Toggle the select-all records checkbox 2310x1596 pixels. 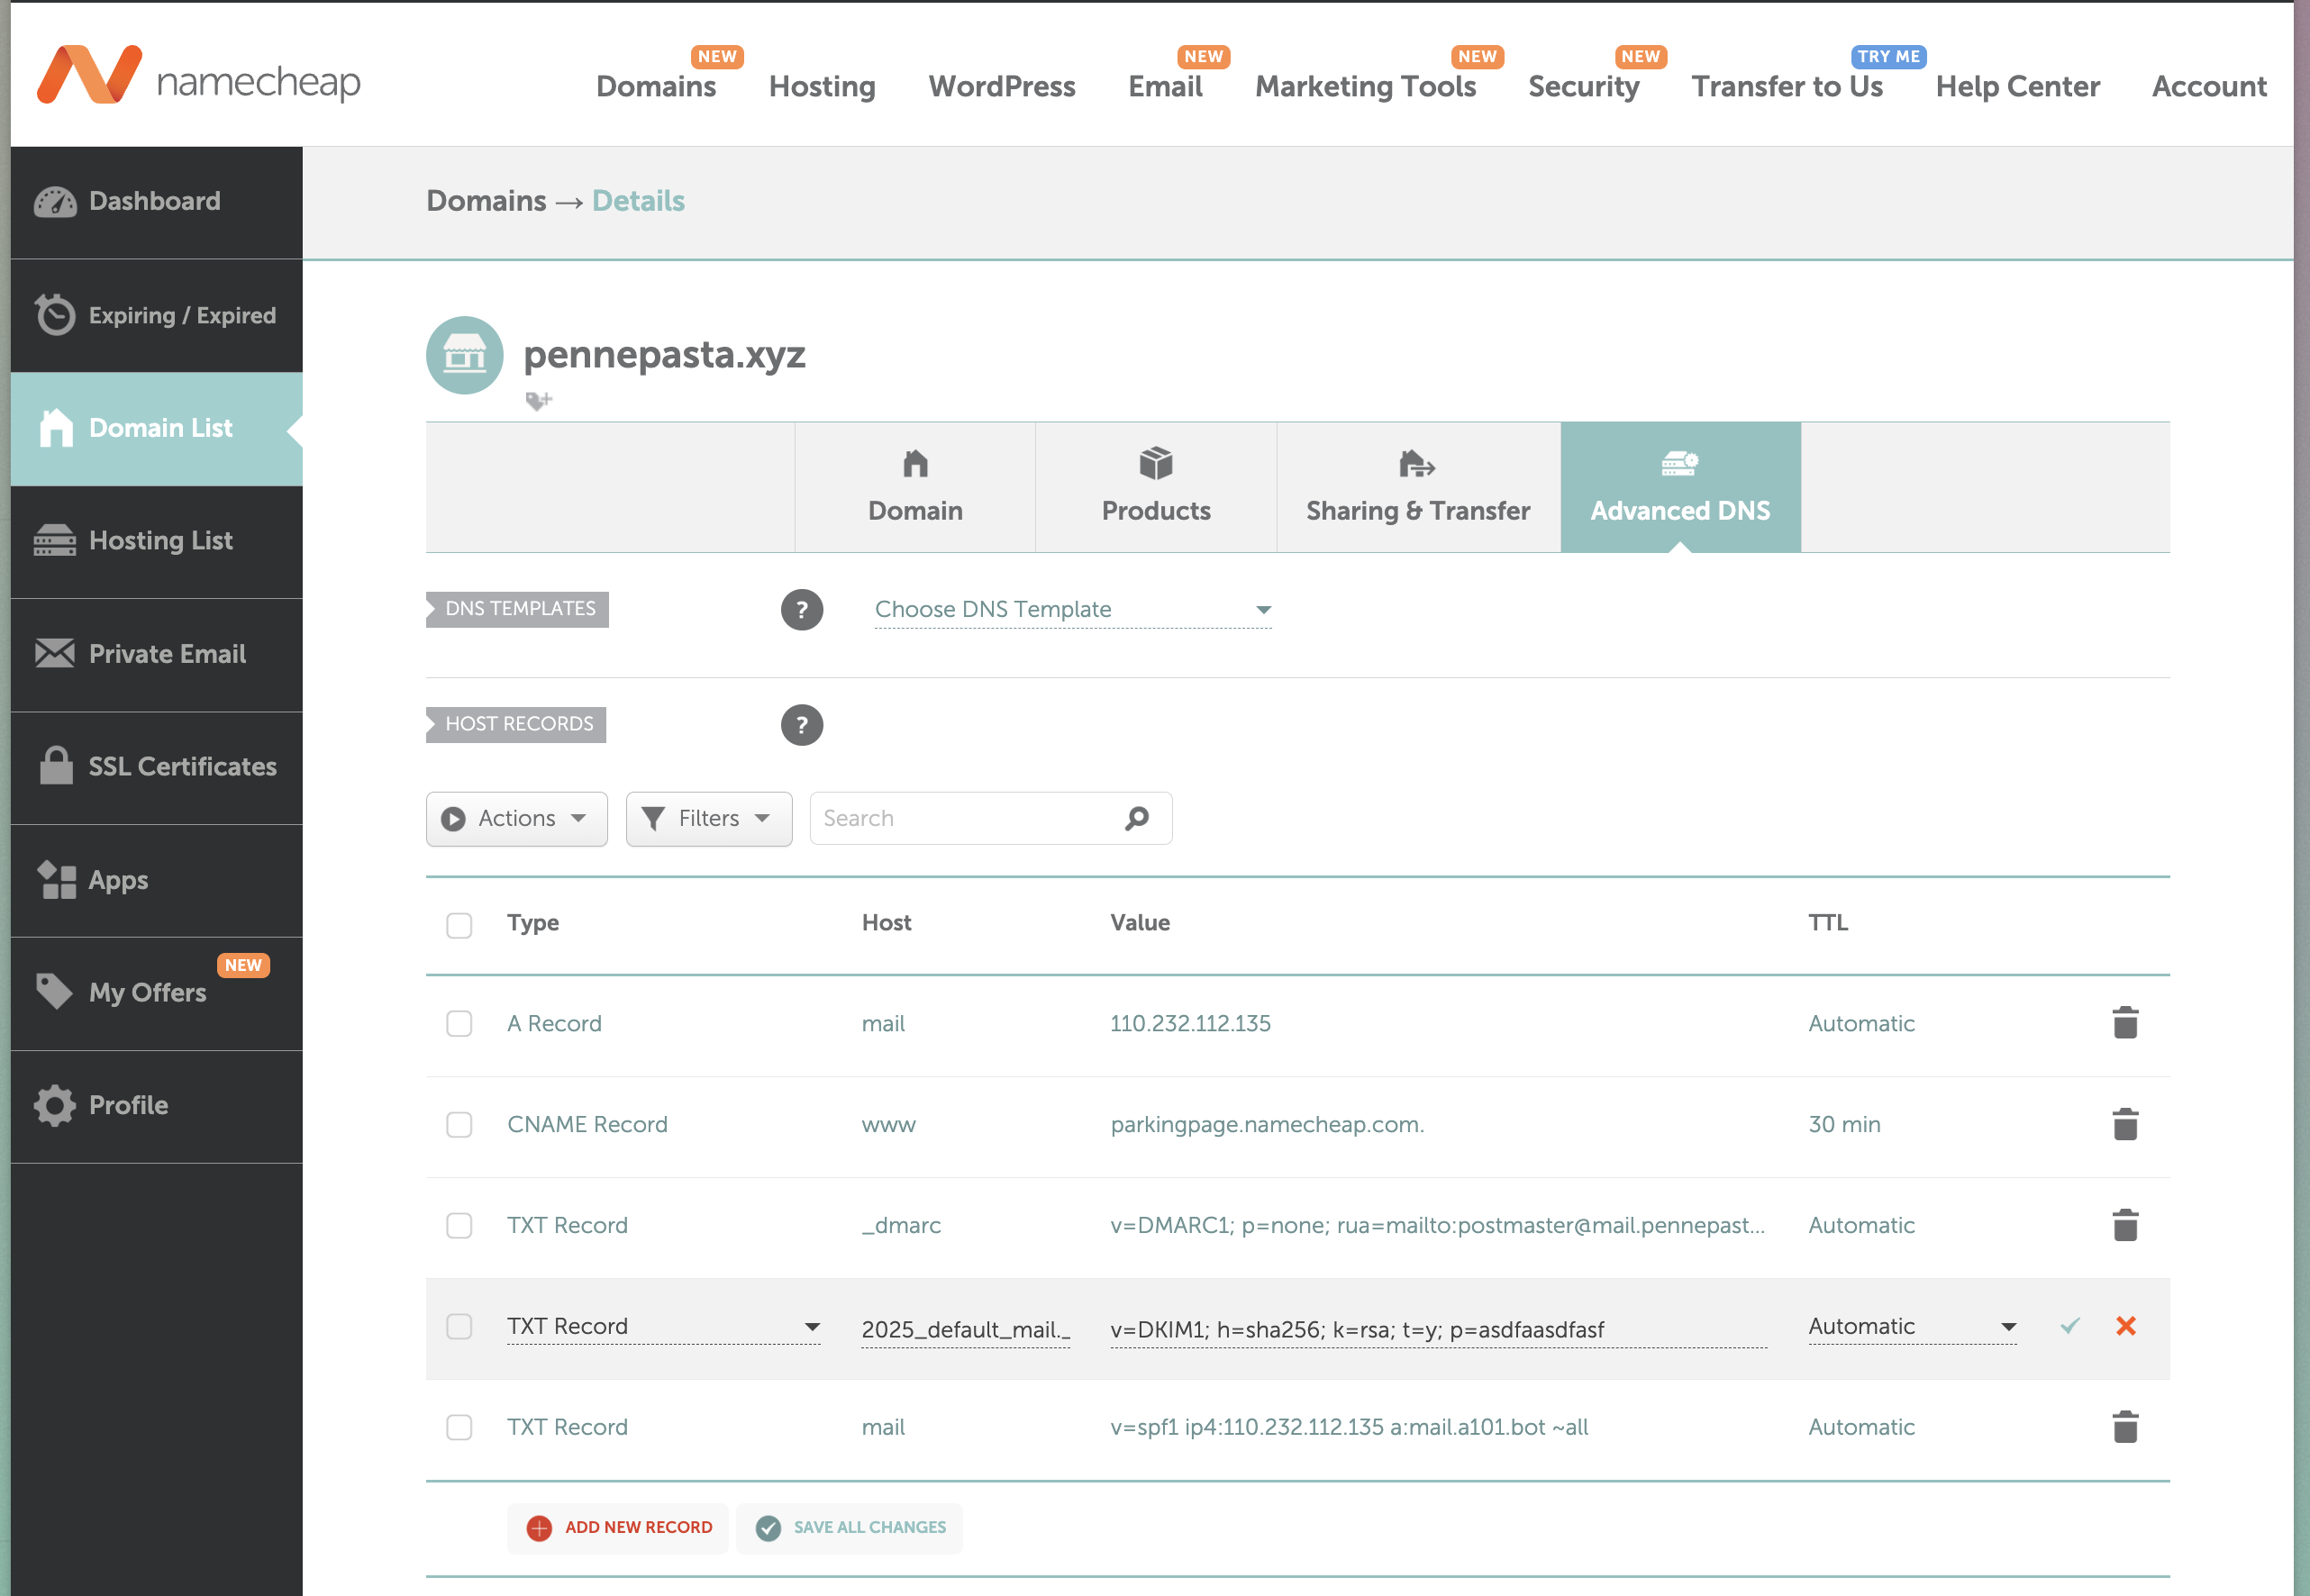[x=459, y=925]
